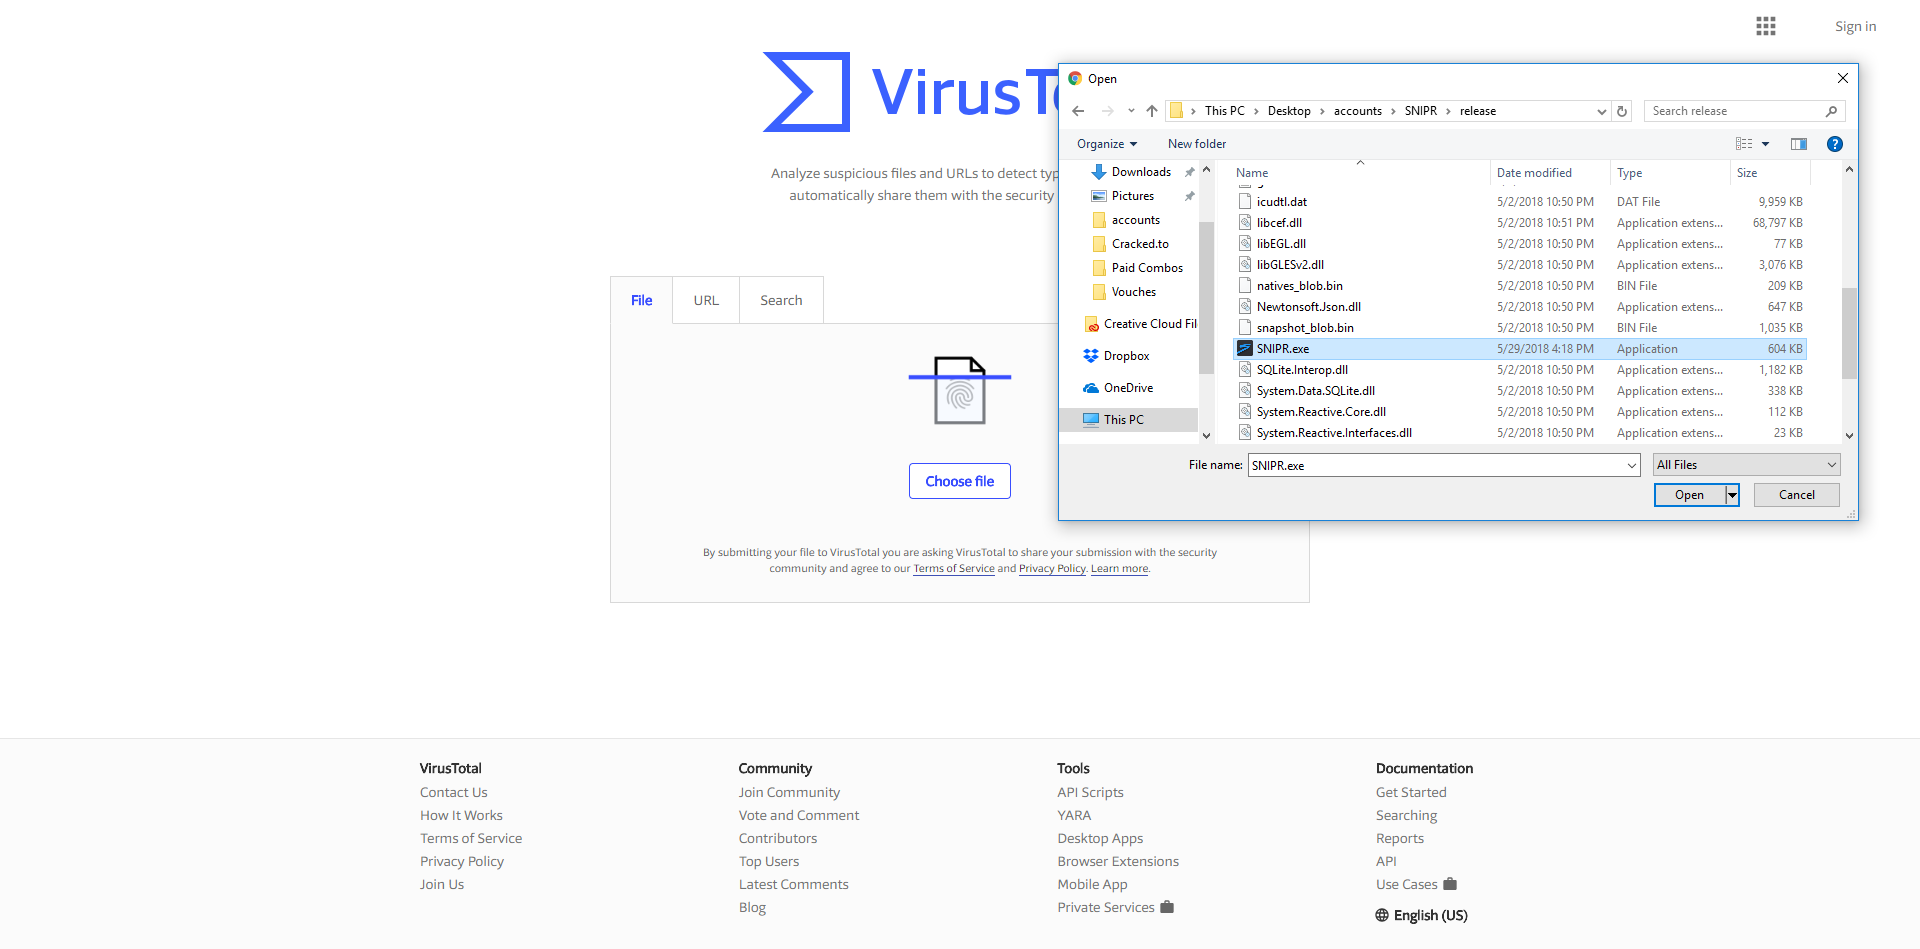The width and height of the screenshot is (1920, 949).
Task: Expand the Organize menu
Action: click(x=1107, y=144)
